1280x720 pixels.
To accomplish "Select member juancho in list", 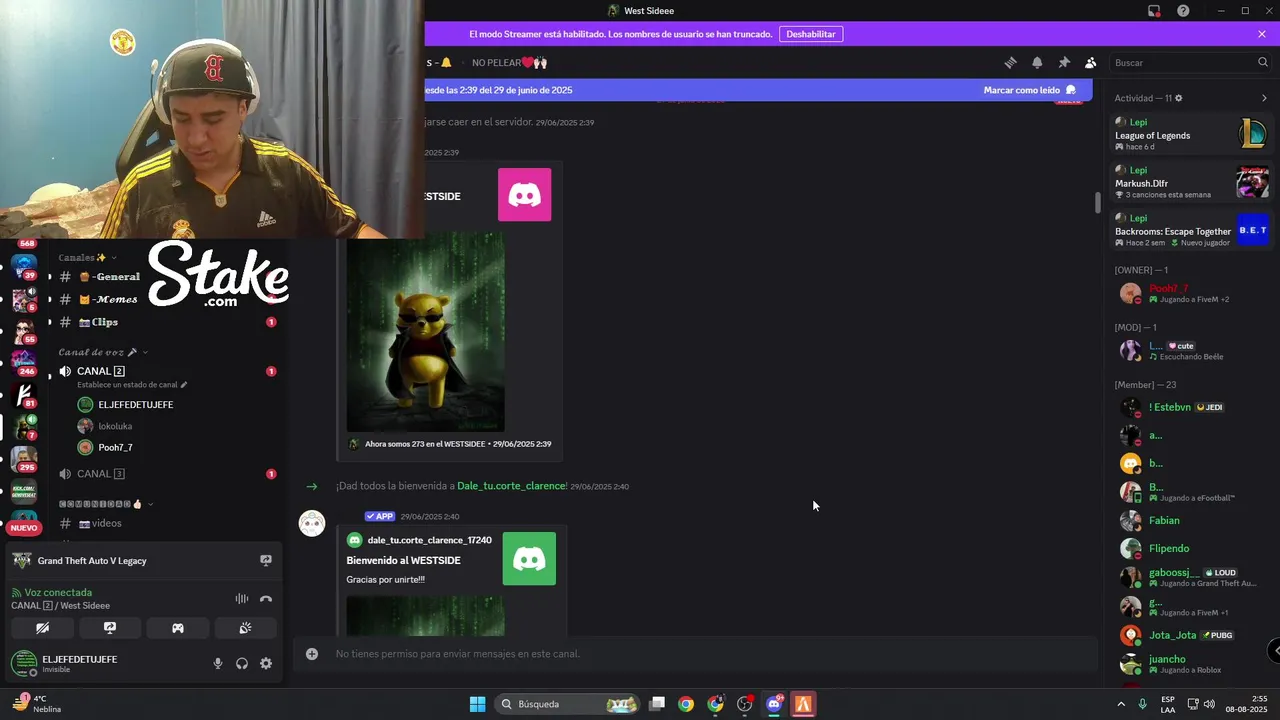I will pyautogui.click(x=1190, y=663).
